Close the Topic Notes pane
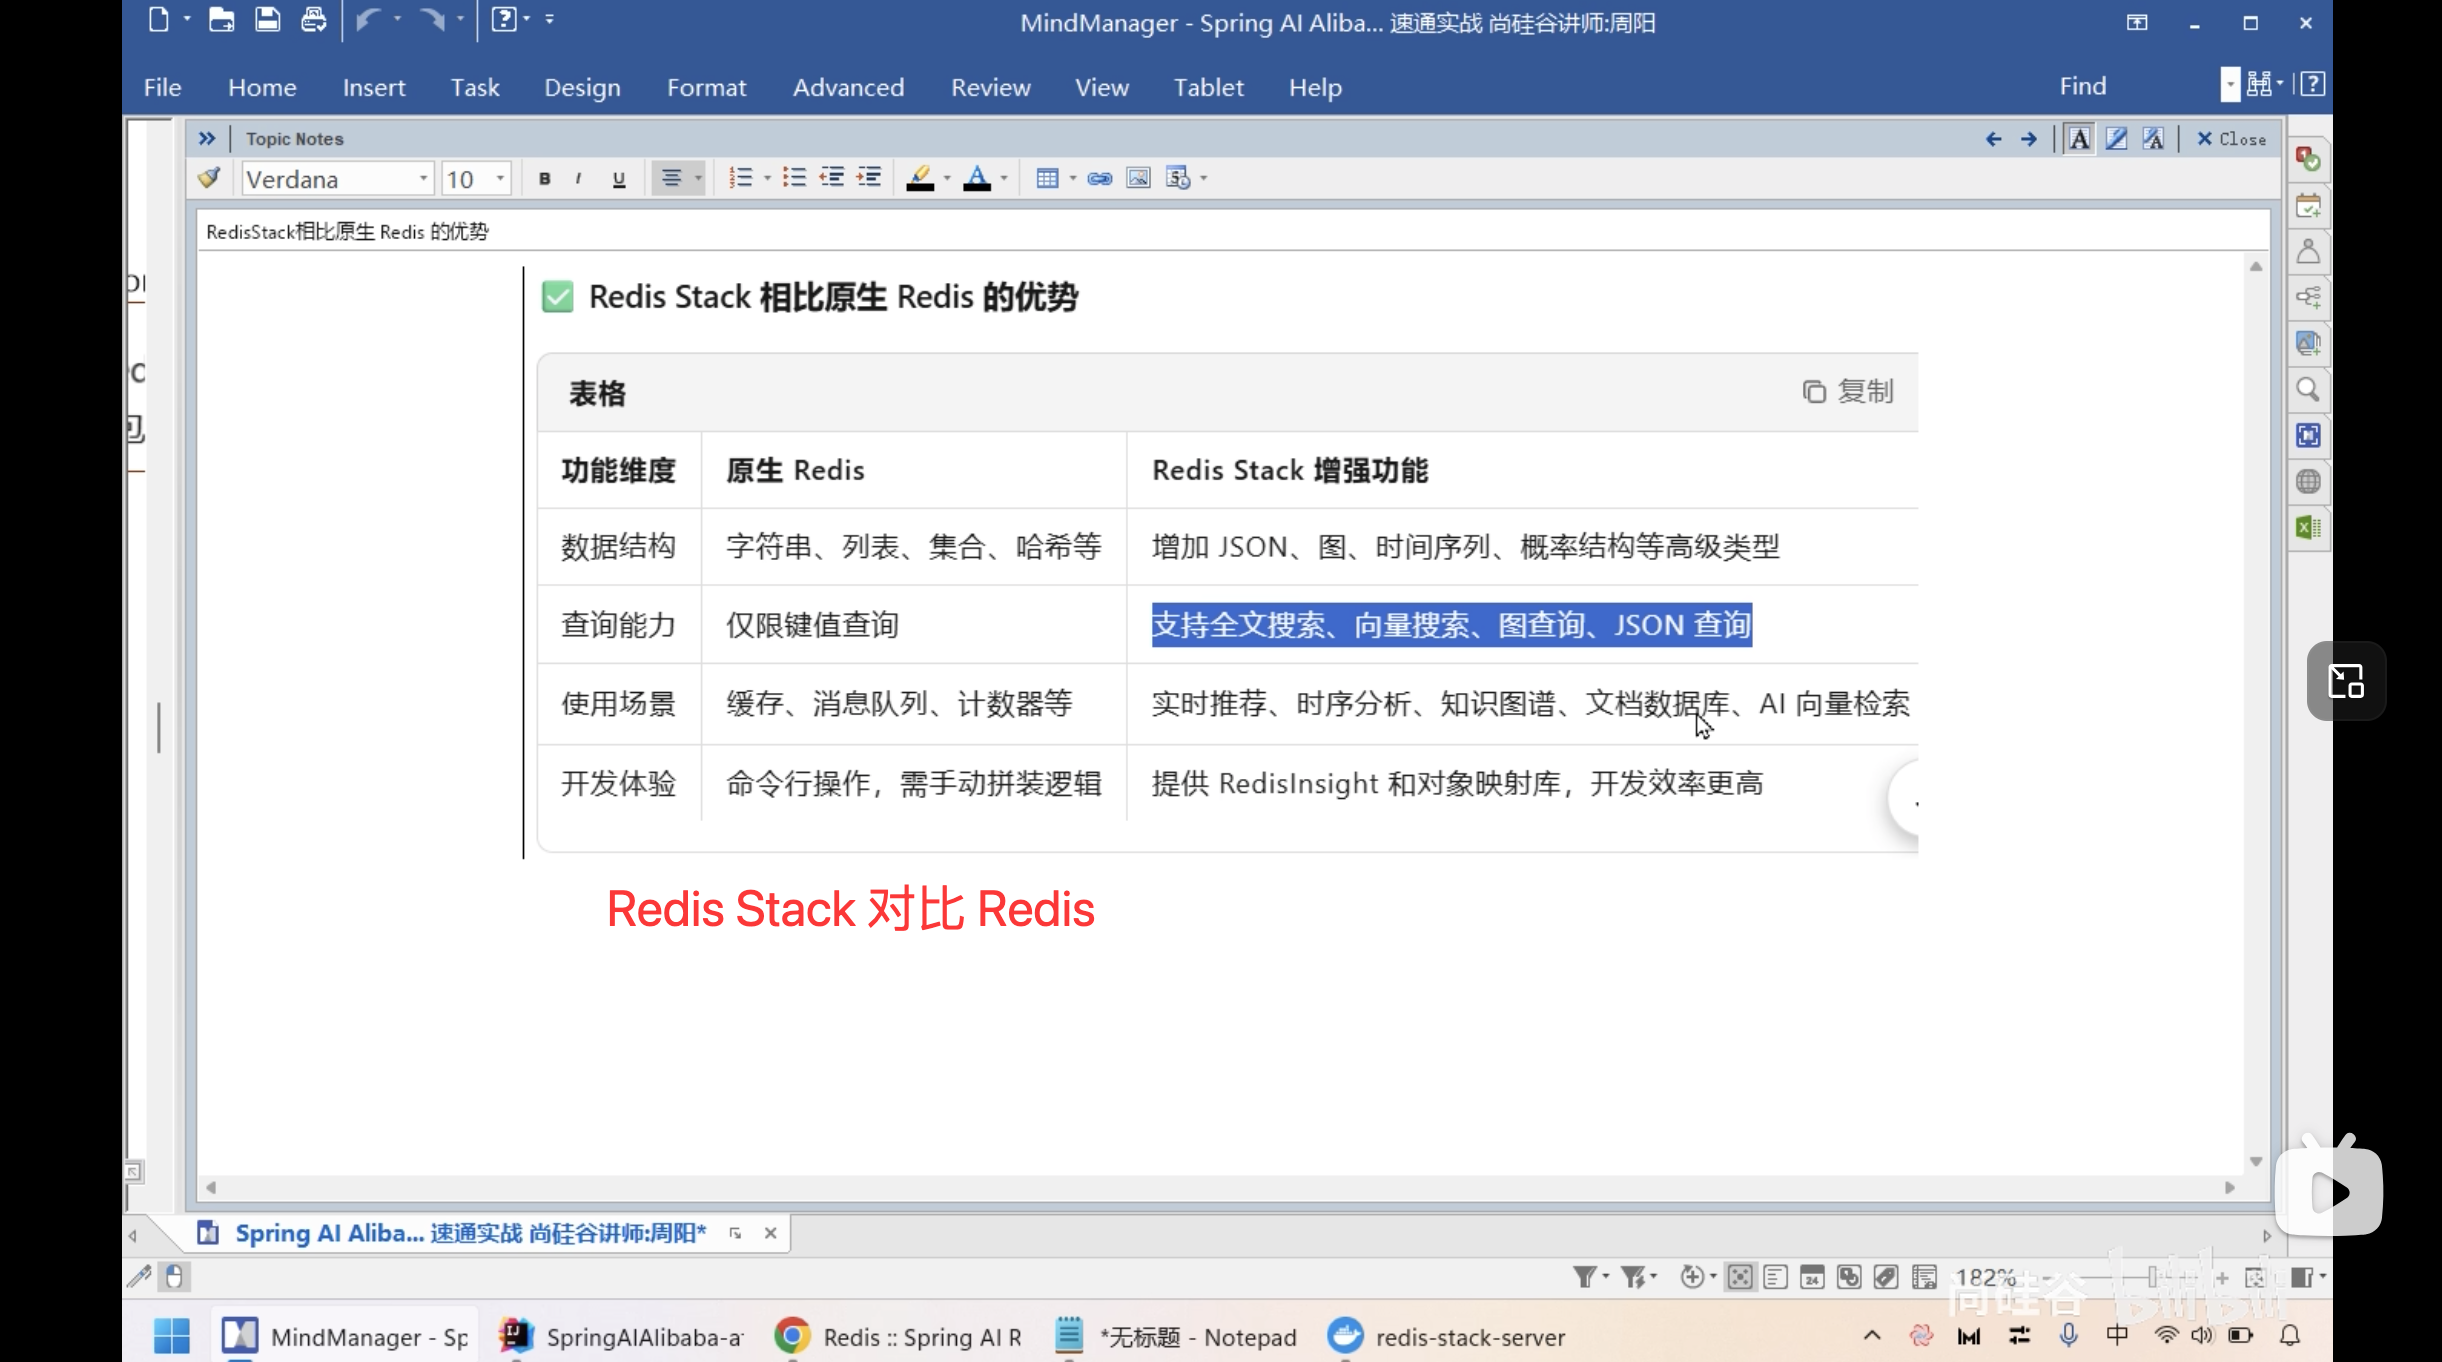 click(2231, 139)
